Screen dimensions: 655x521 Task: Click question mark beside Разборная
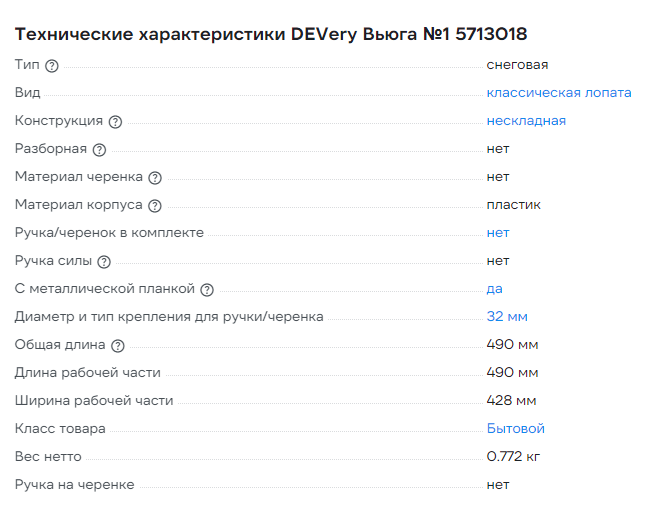[99, 149]
